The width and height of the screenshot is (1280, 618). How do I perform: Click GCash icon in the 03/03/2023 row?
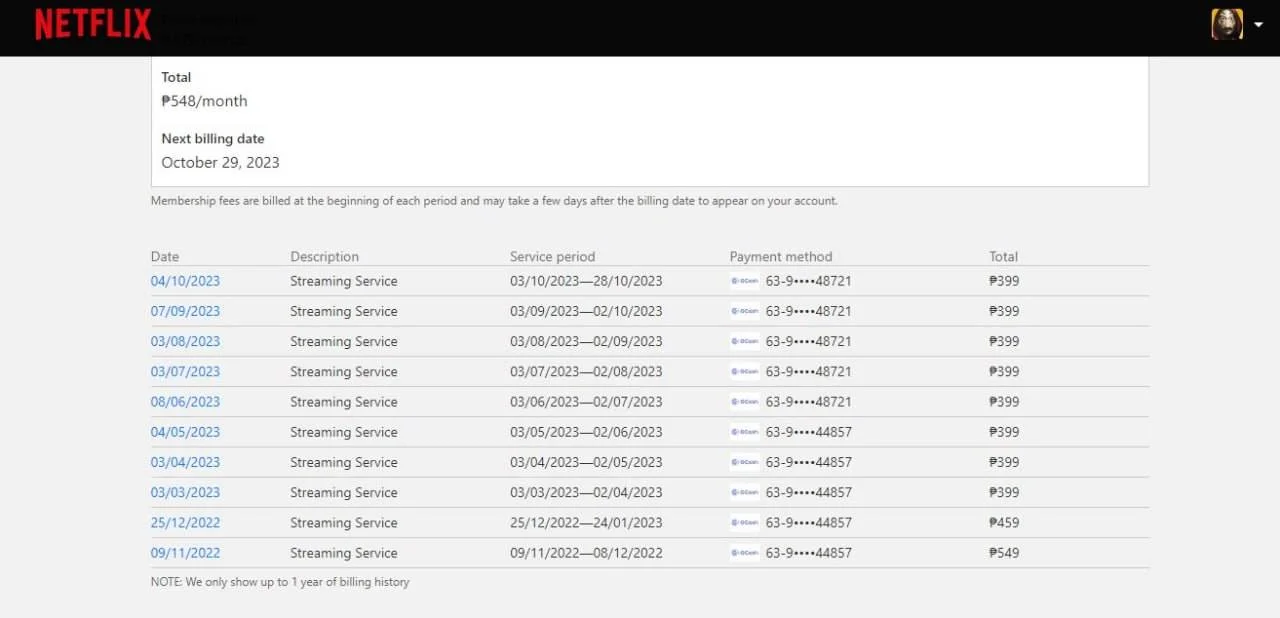click(745, 492)
